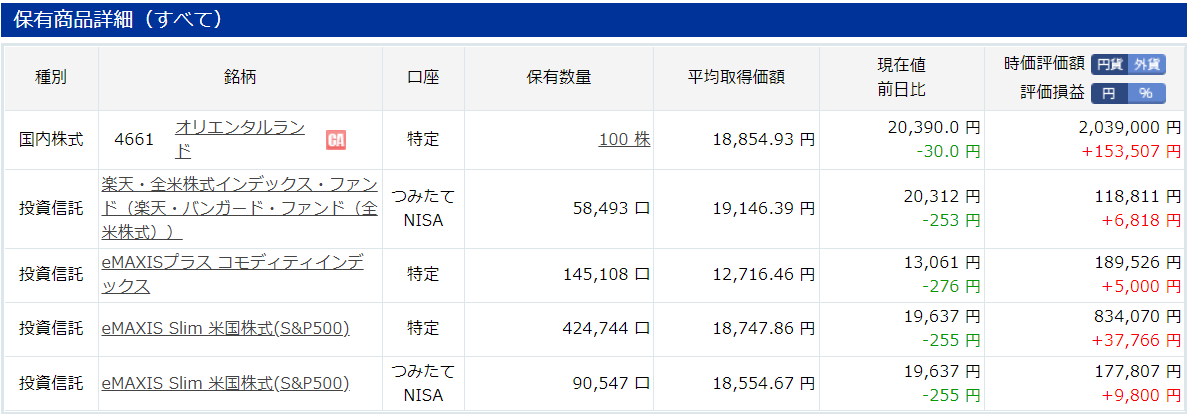
Task: Click the 保有数量 column header
Action: 559,78
